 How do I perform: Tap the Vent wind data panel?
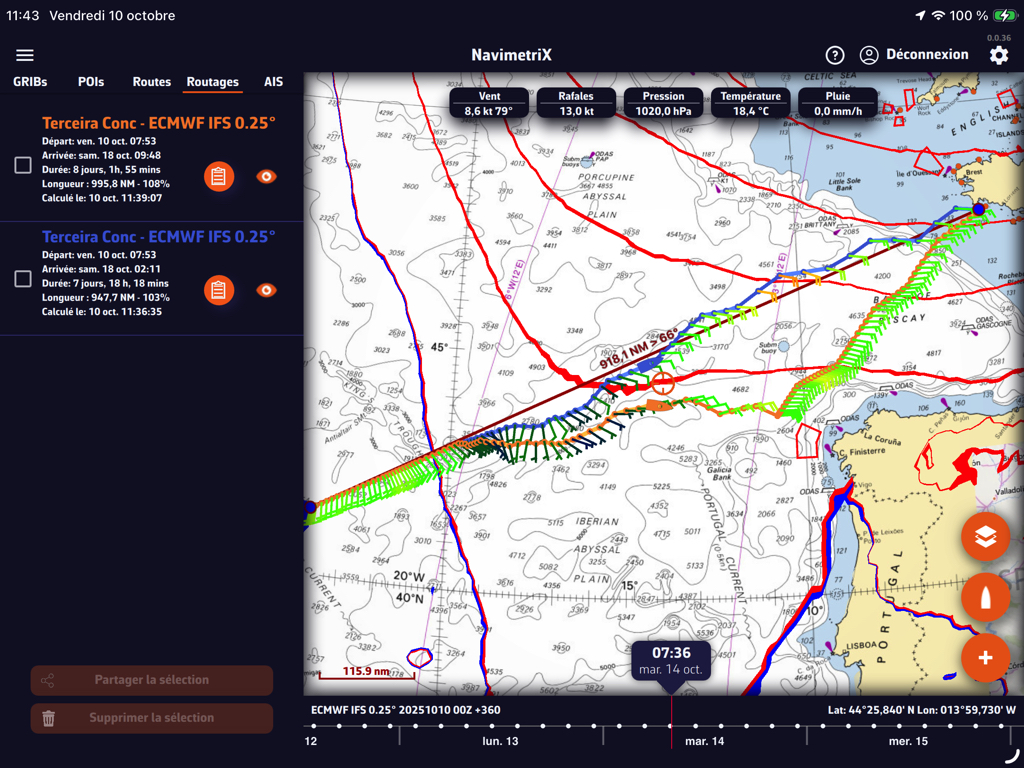(489, 104)
